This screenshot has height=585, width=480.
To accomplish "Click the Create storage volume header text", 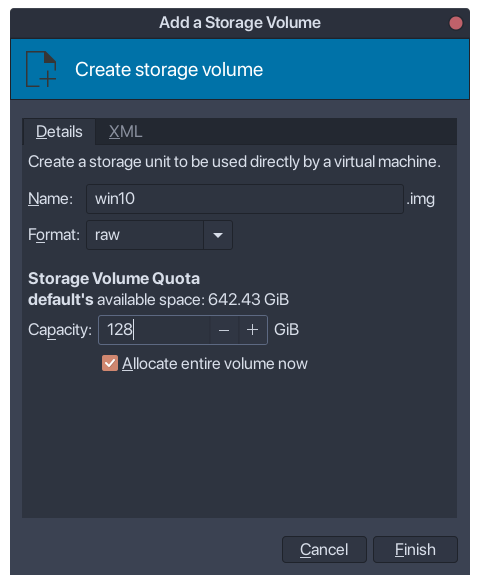I will pyautogui.click(x=169, y=70).
